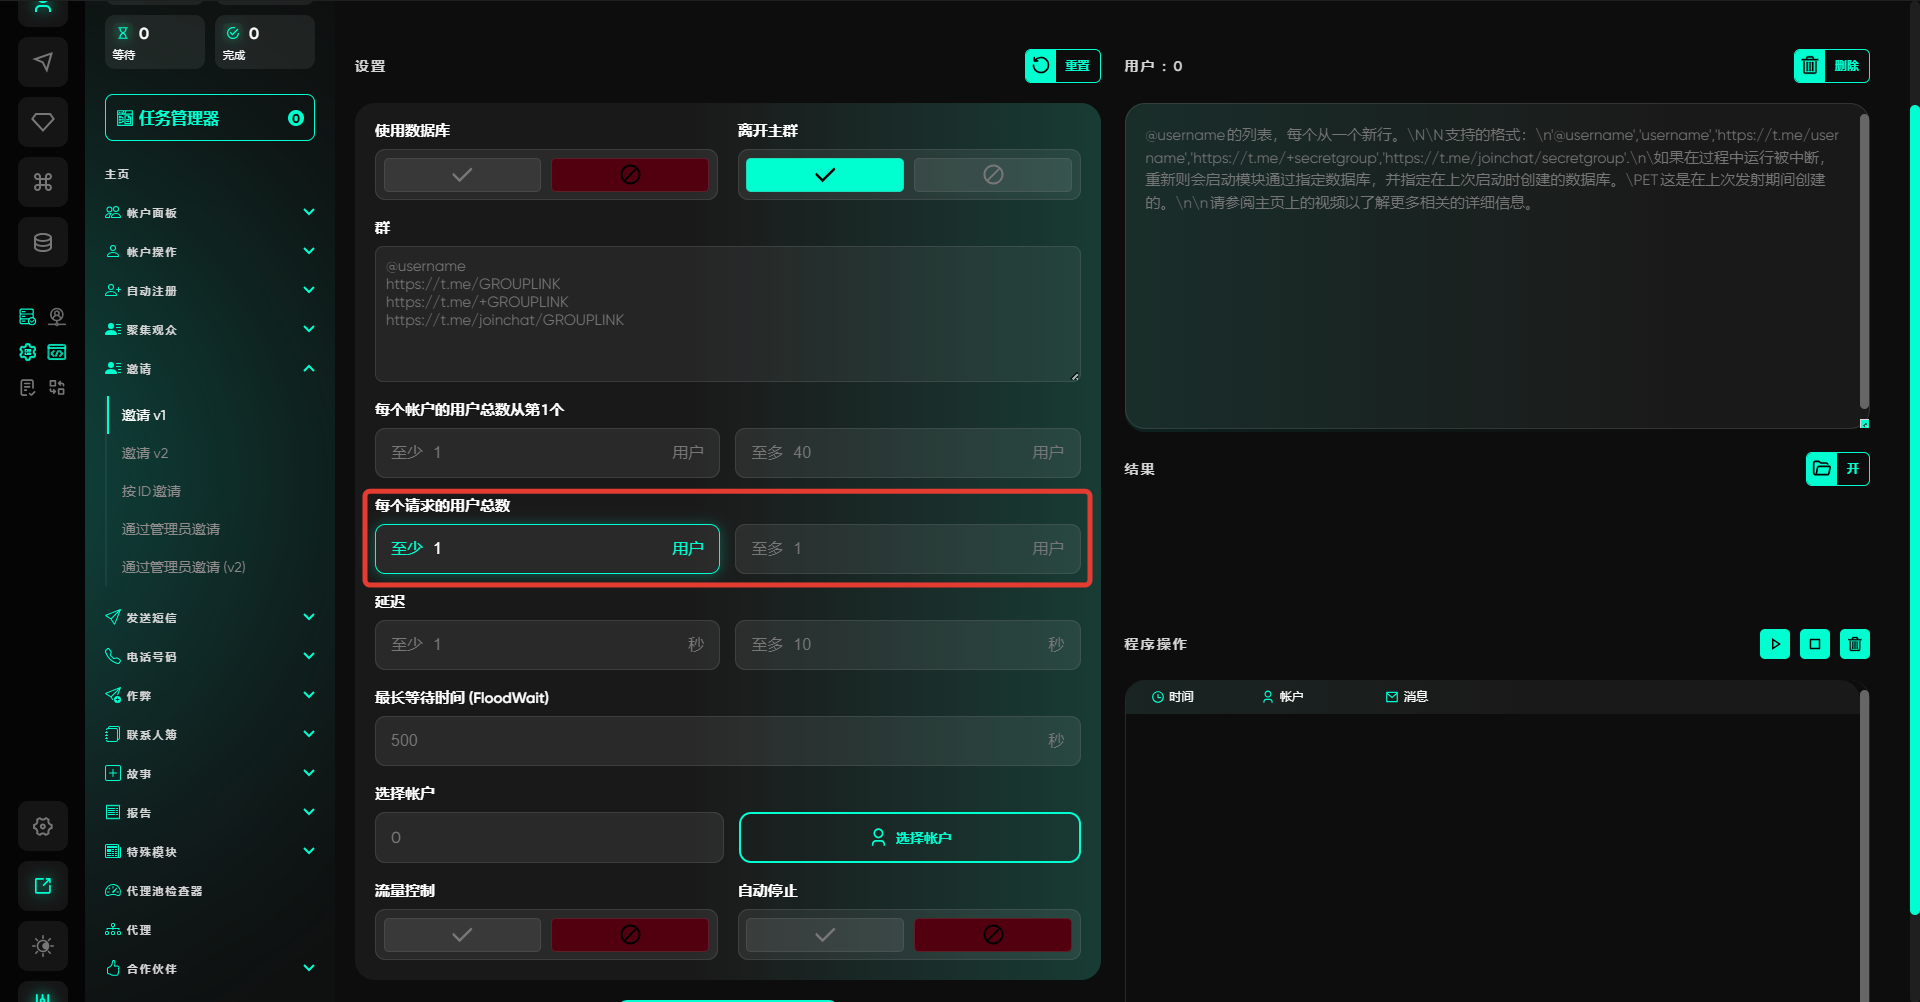
Task: Click the 重置 reset button
Action: [x=1062, y=66]
